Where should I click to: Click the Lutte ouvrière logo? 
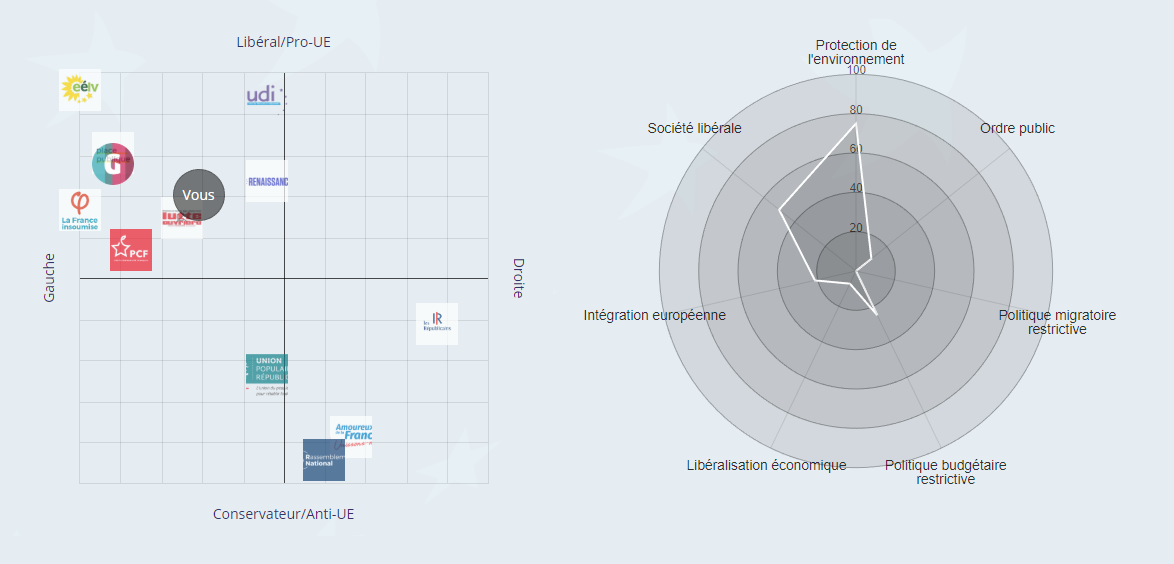[x=180, y=223]
